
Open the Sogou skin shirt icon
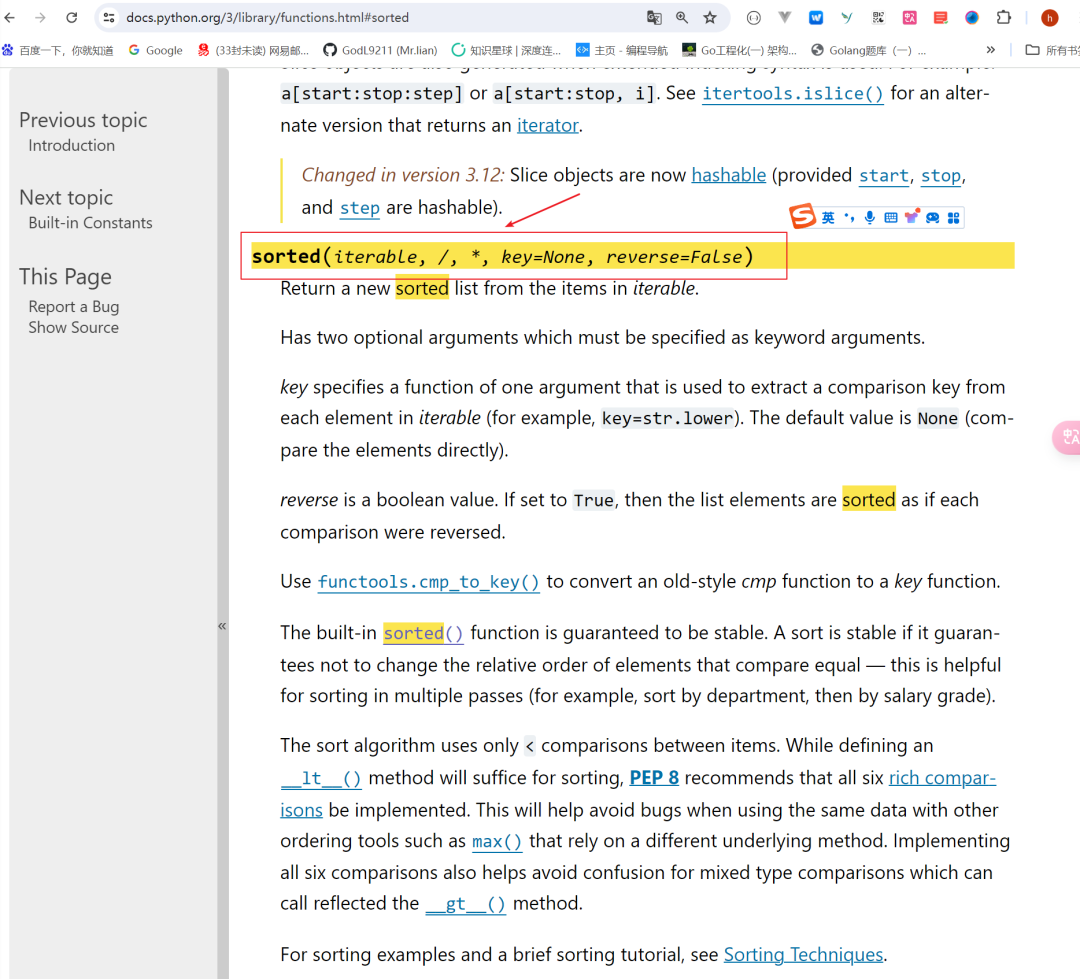click(912, 217)
